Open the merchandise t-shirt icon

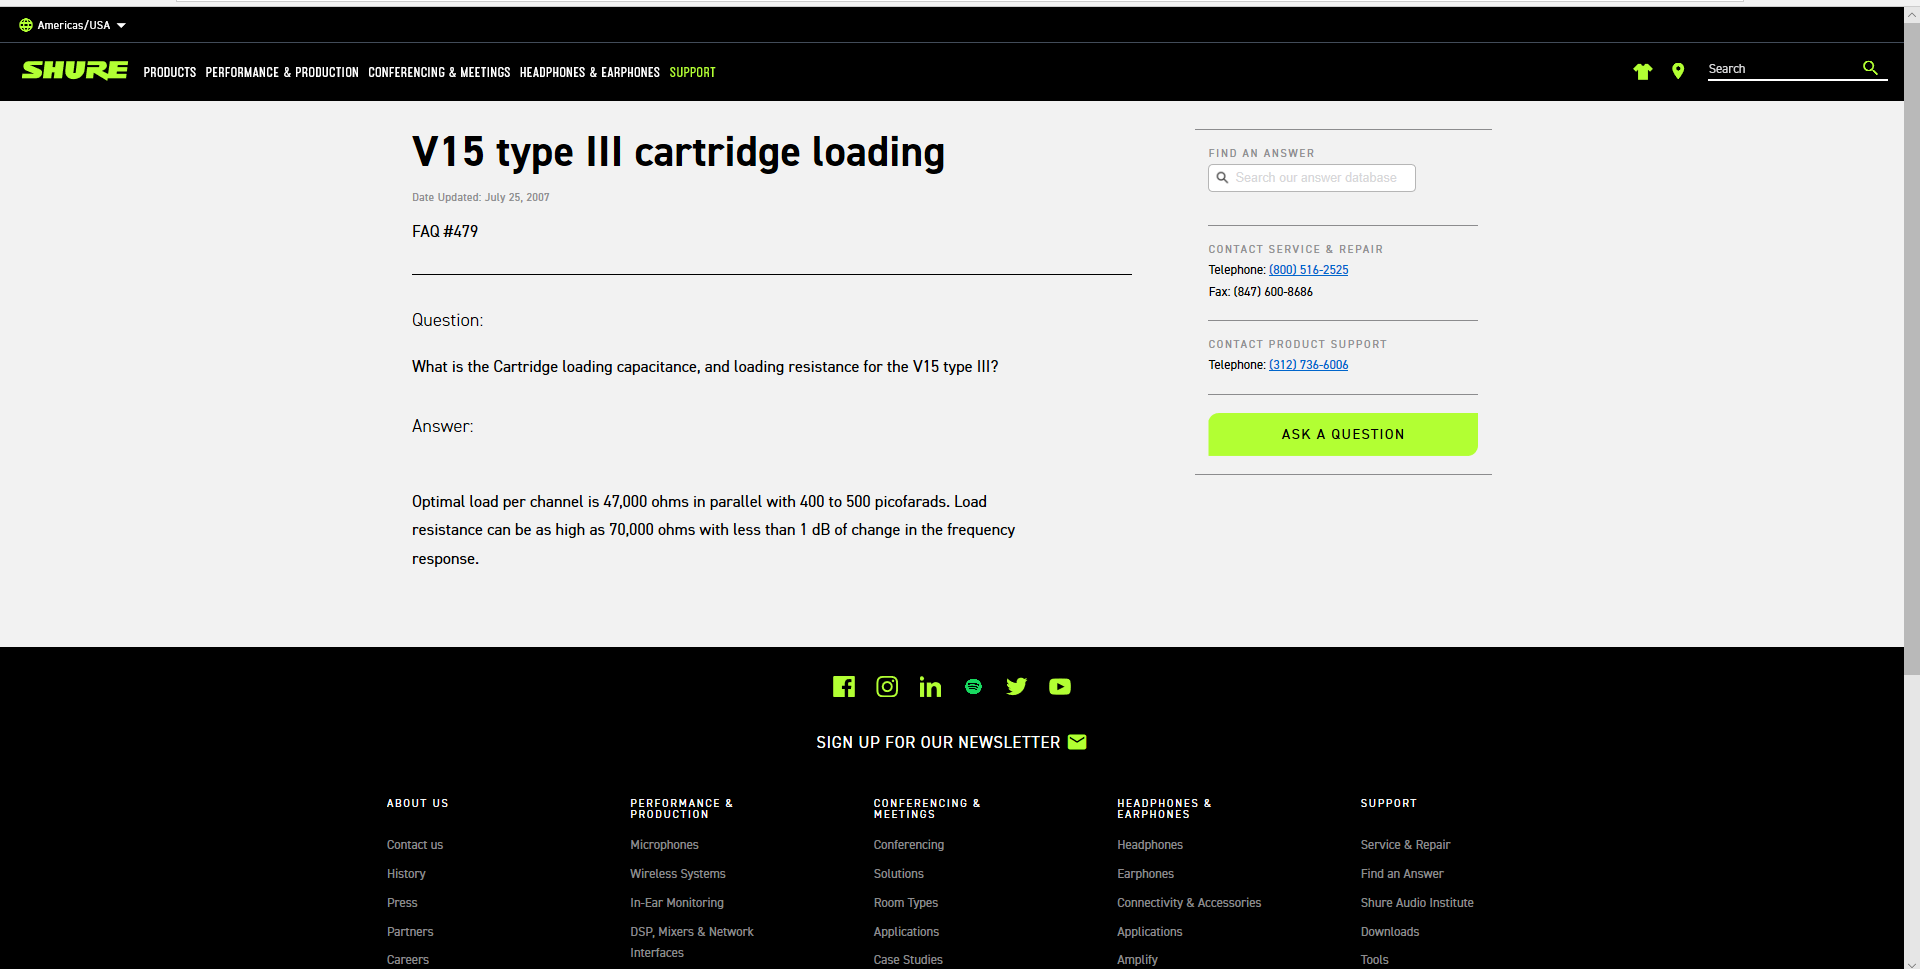[1642, 71]
